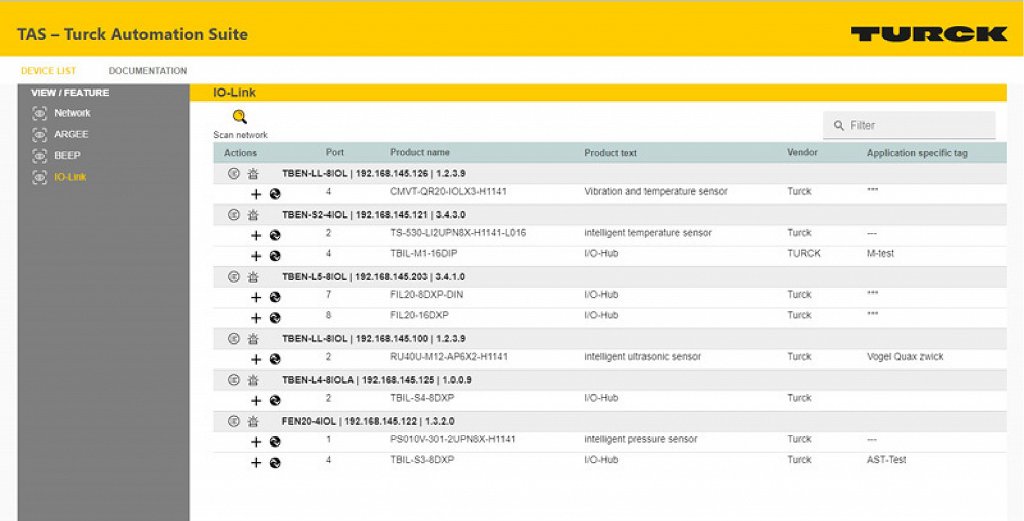The height and width of the screenshot is (521, 1024).
Task: Select the Device List tab
Action: coord(48,71)
